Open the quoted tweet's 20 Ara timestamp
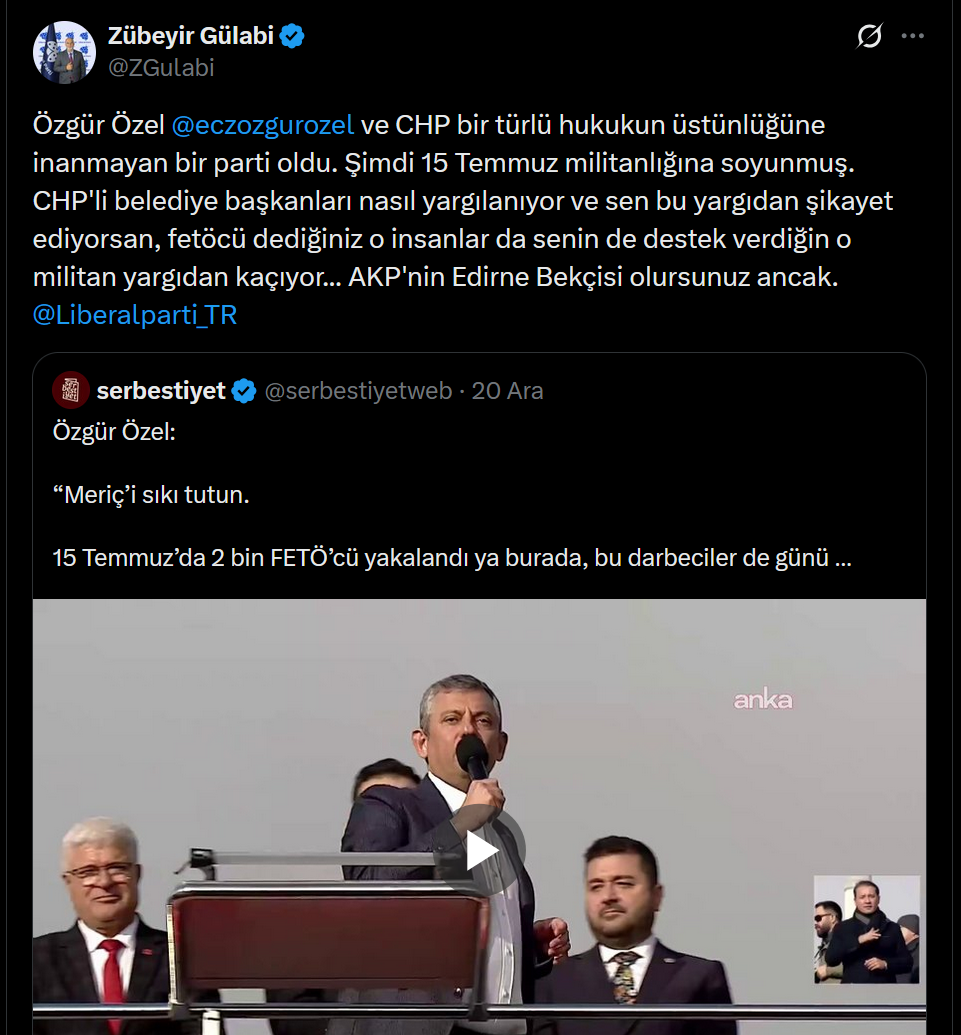 (x=507, y=391)
